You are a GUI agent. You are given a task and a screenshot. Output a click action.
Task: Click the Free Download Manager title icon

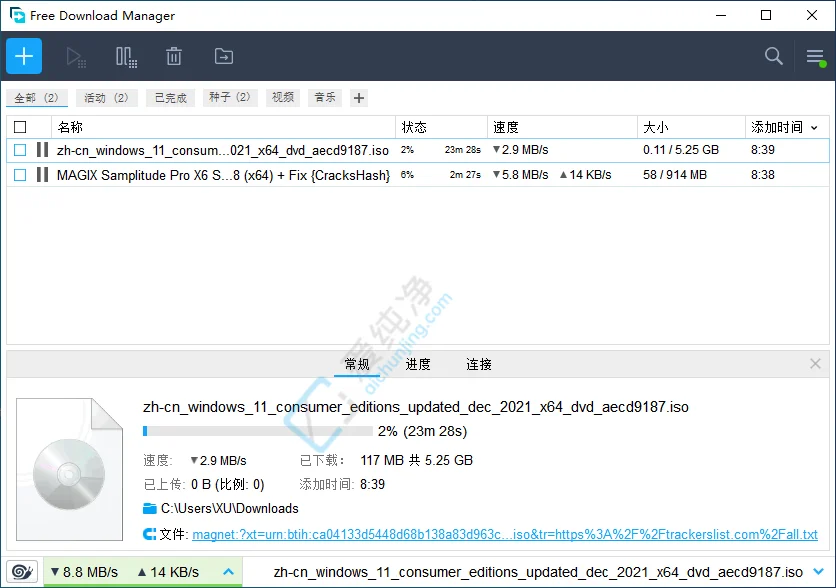pyautogui.click(x=17, y=15)
